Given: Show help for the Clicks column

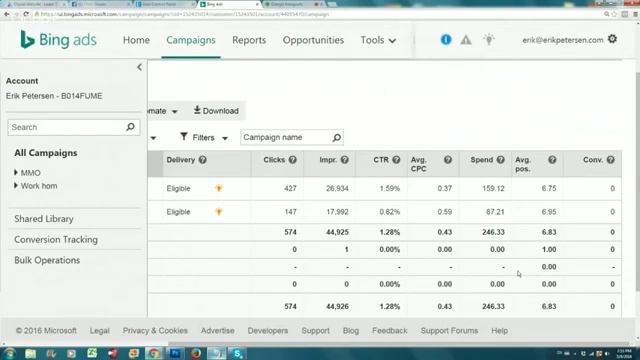Looking at the screenshot, I should pos(293,160).
